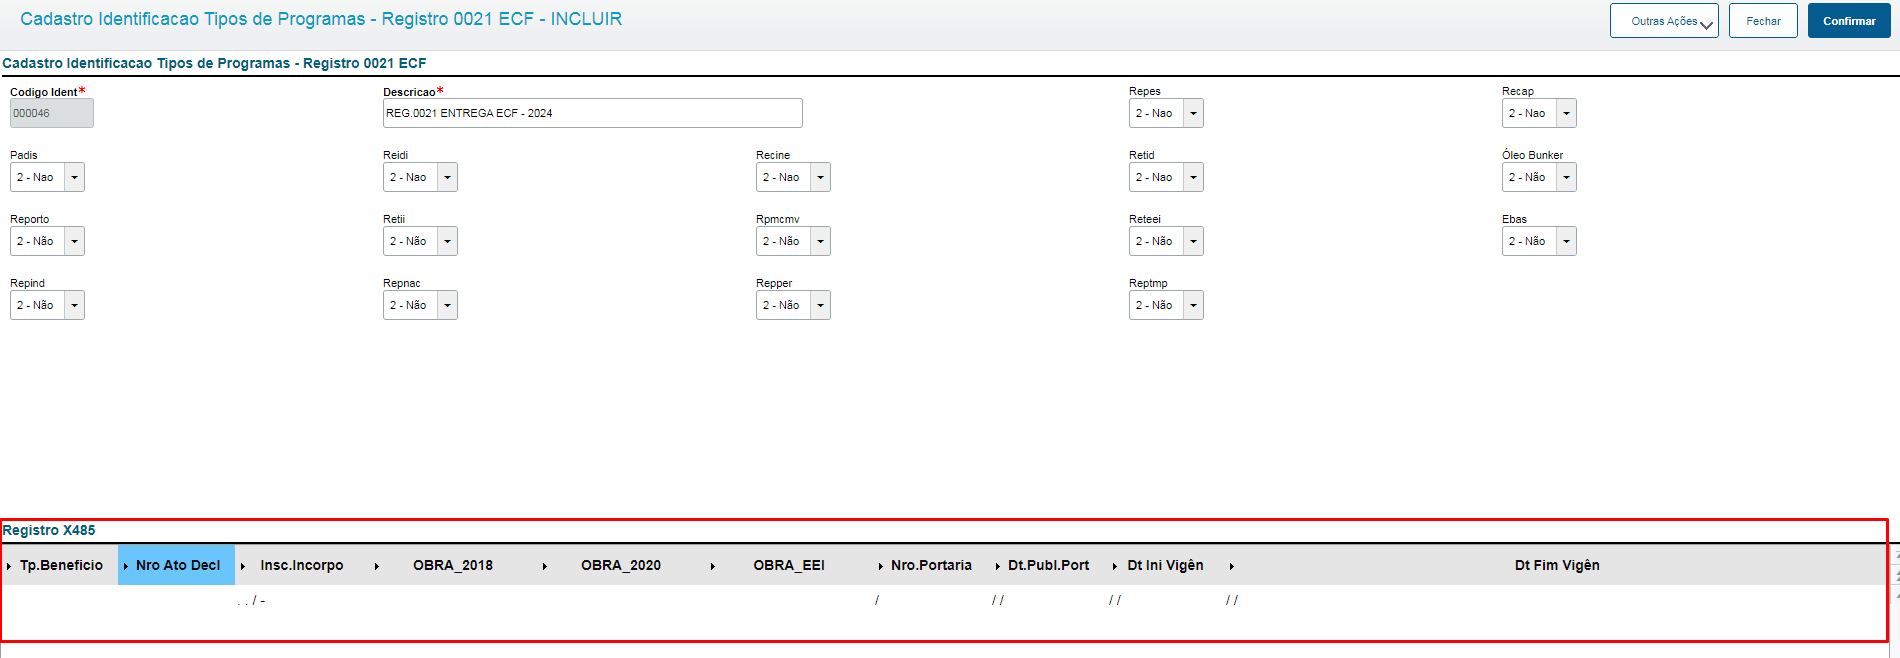Open the Ebas dropdown
This screenshot has width=1900, height=658.
[x=1539, y=241]
